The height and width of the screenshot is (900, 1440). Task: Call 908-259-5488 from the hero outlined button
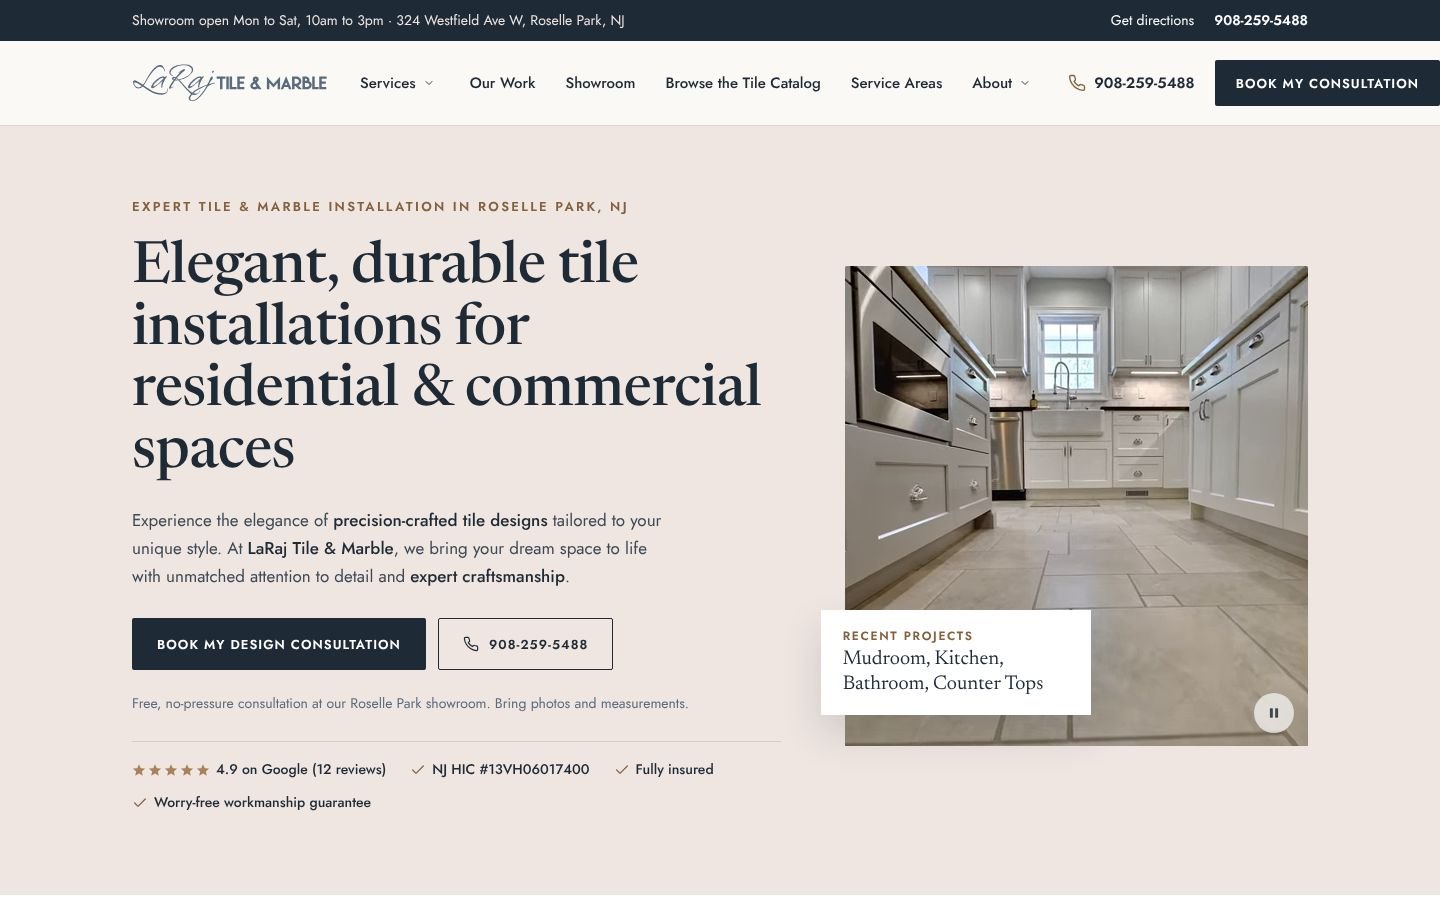click(x=525, y=644)
